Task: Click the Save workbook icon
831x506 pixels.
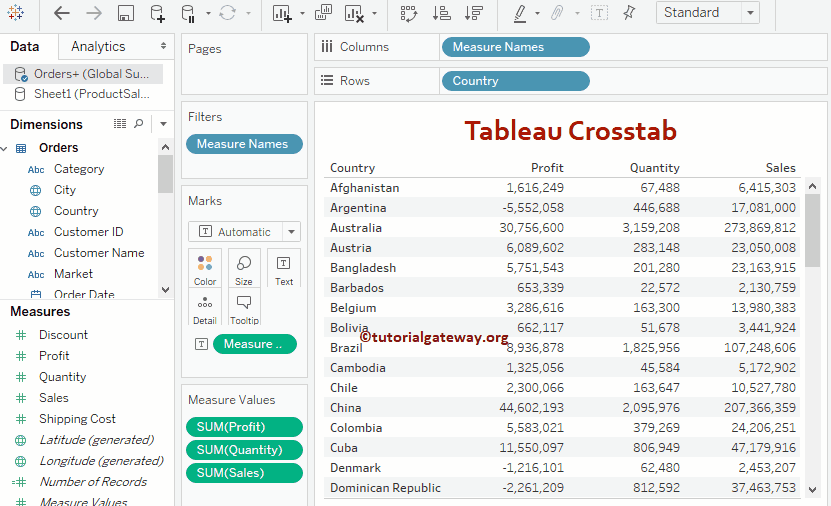Action: [126, 13]
